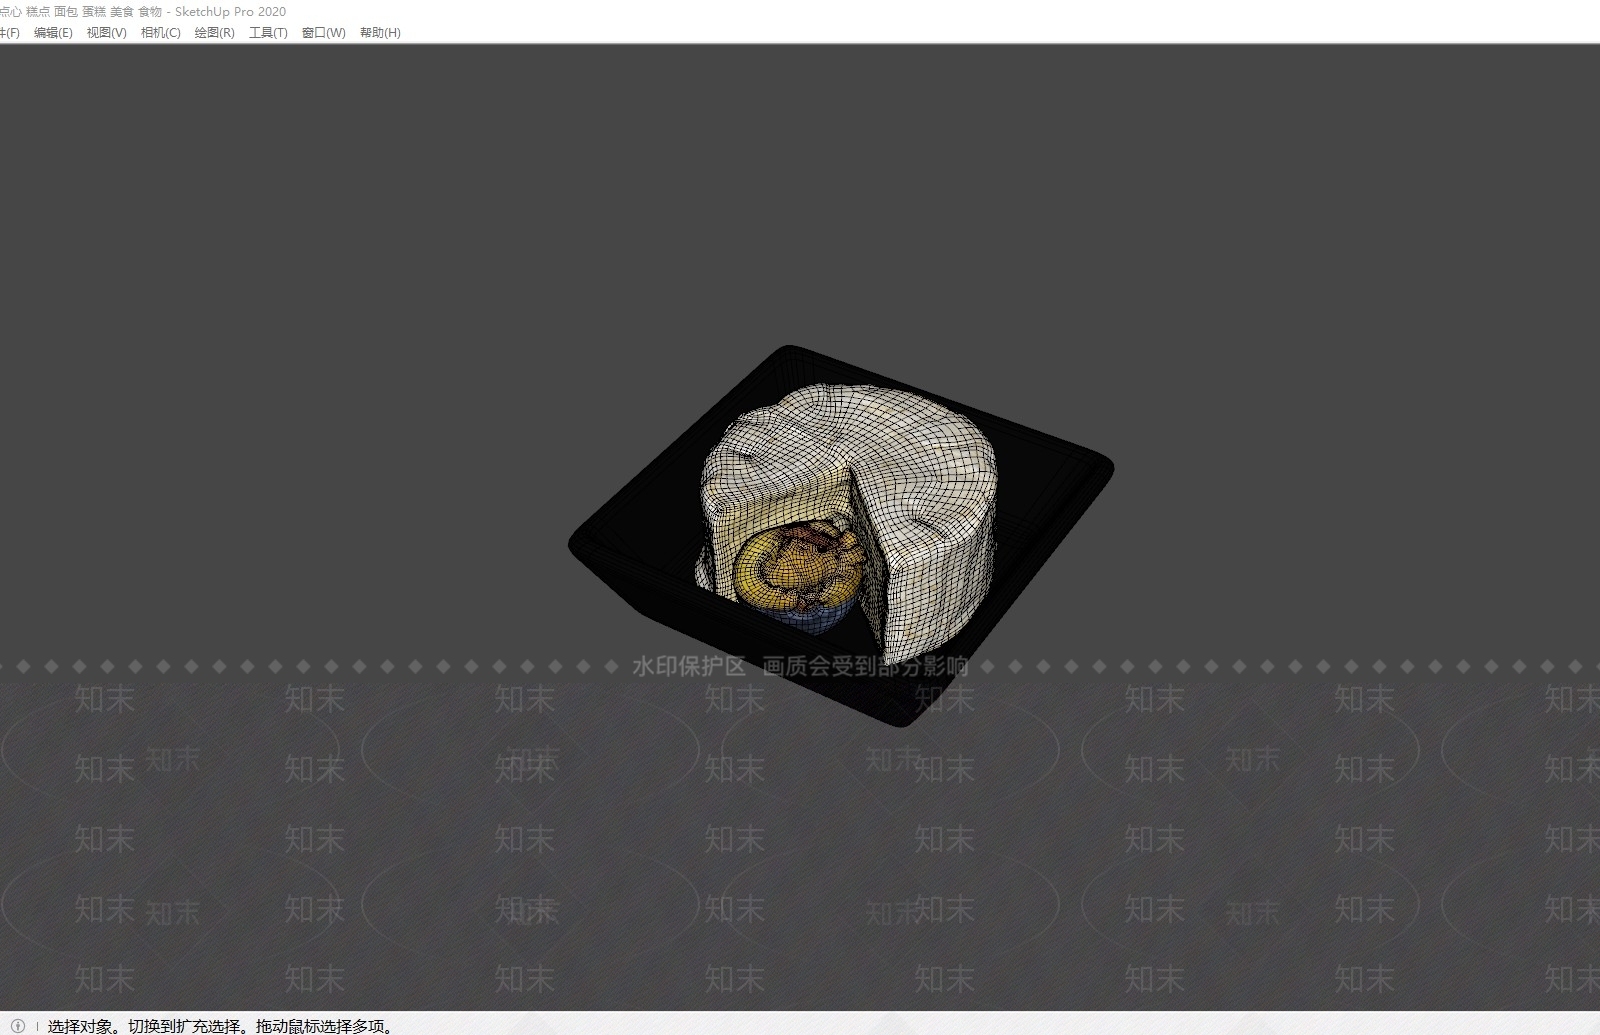Open the 窗口(W) Window menu
Viewport: 1600px width, 1035px height.
pyautogui.click(x=323, y=32)
